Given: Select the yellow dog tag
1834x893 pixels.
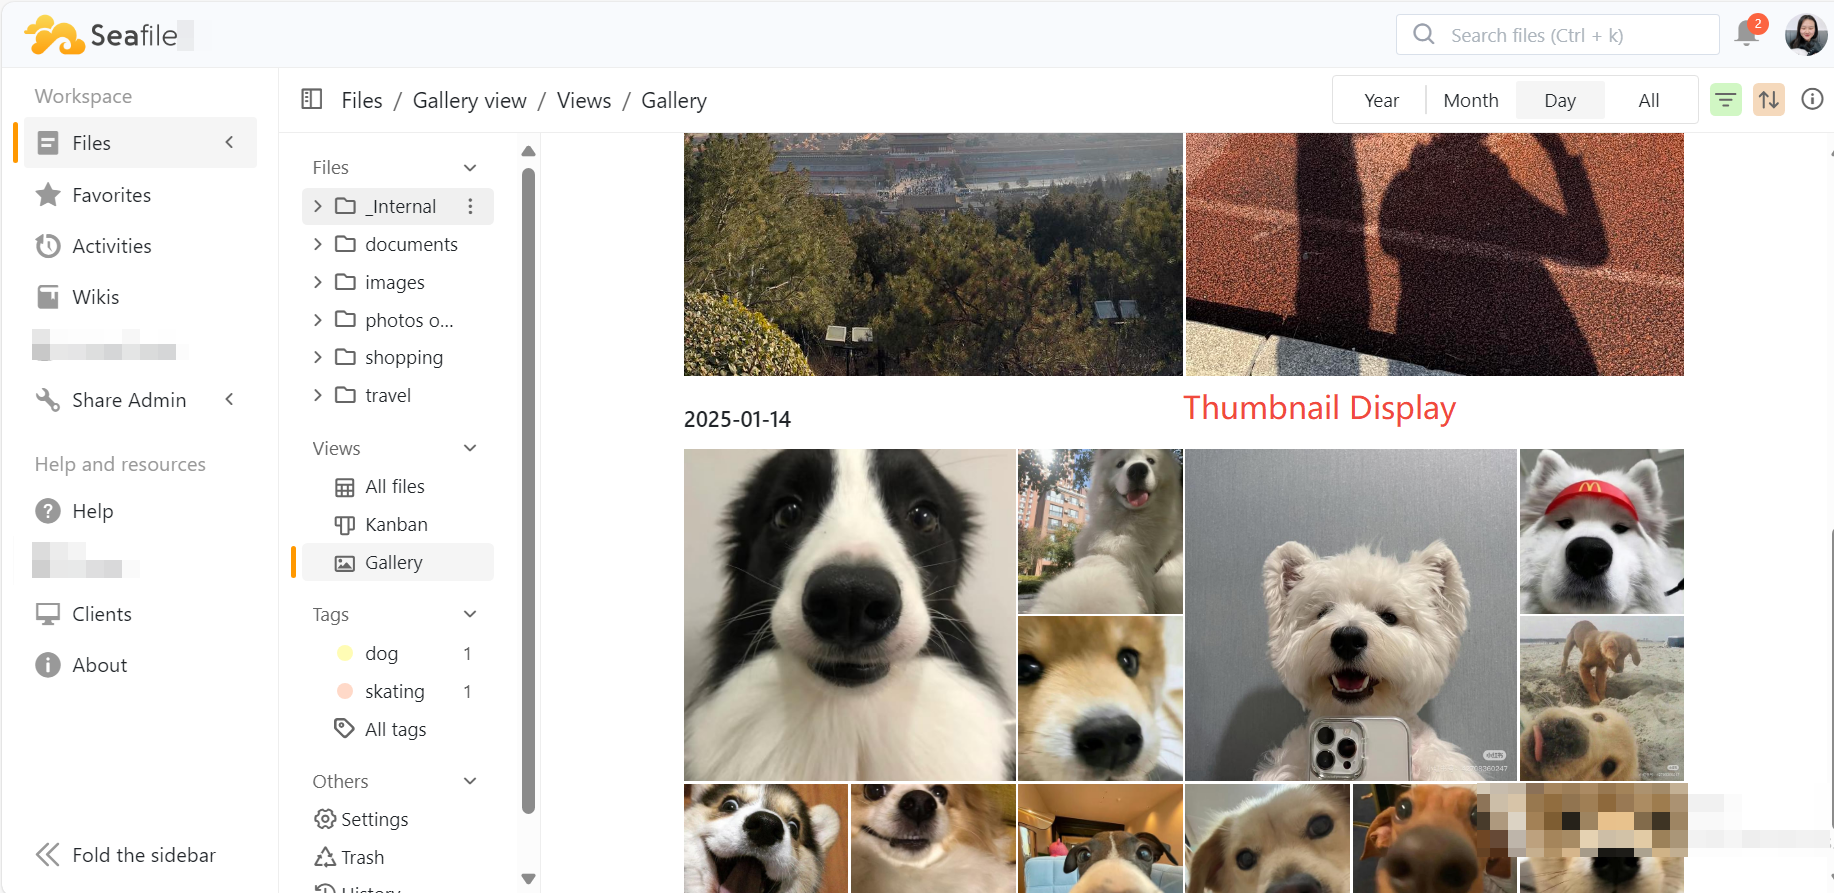Looking at the screenshot, I should [x=381, y=654].
